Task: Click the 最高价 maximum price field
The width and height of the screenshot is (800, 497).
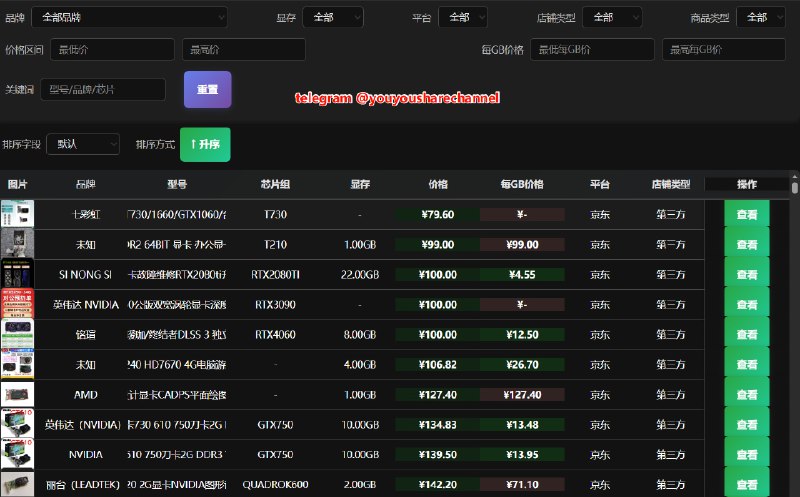Action: 243,50
